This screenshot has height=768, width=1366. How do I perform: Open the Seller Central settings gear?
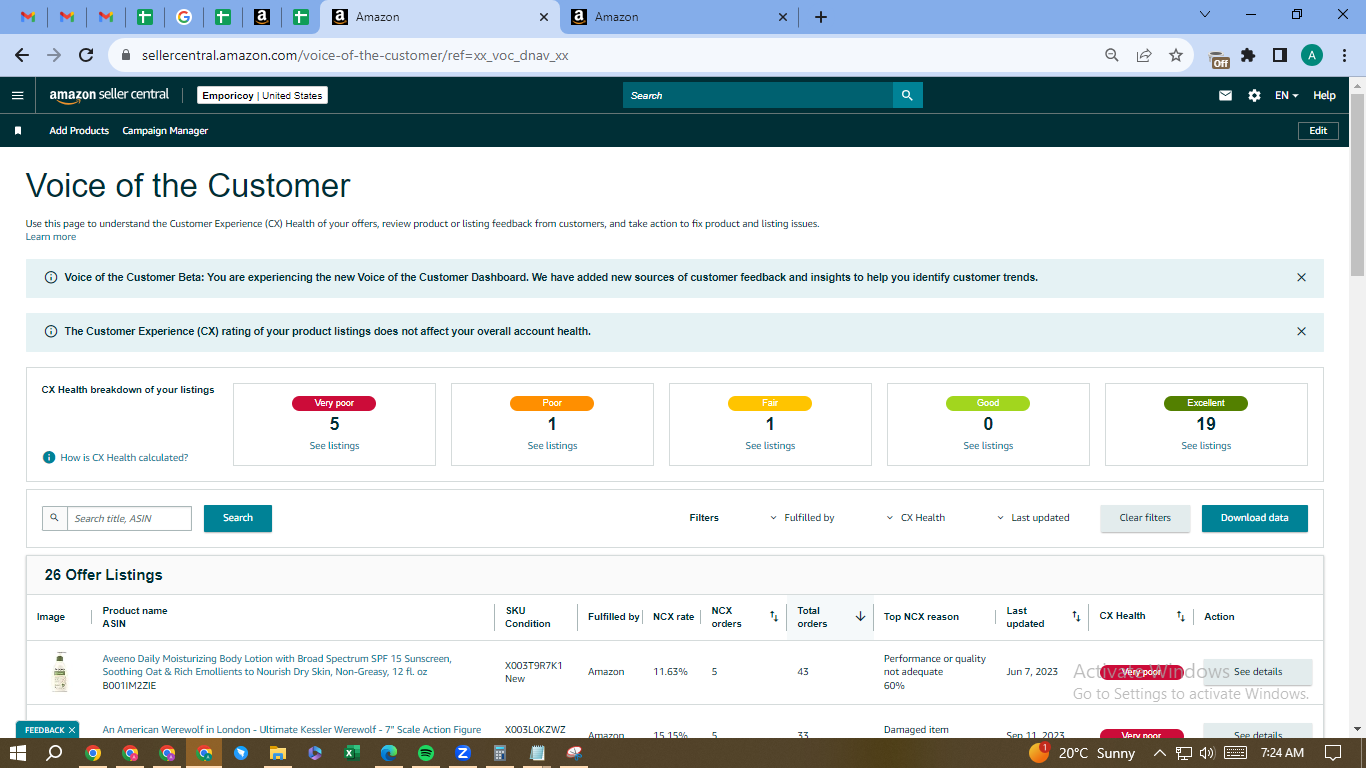pyautogui.click(x=1254, y=95)
